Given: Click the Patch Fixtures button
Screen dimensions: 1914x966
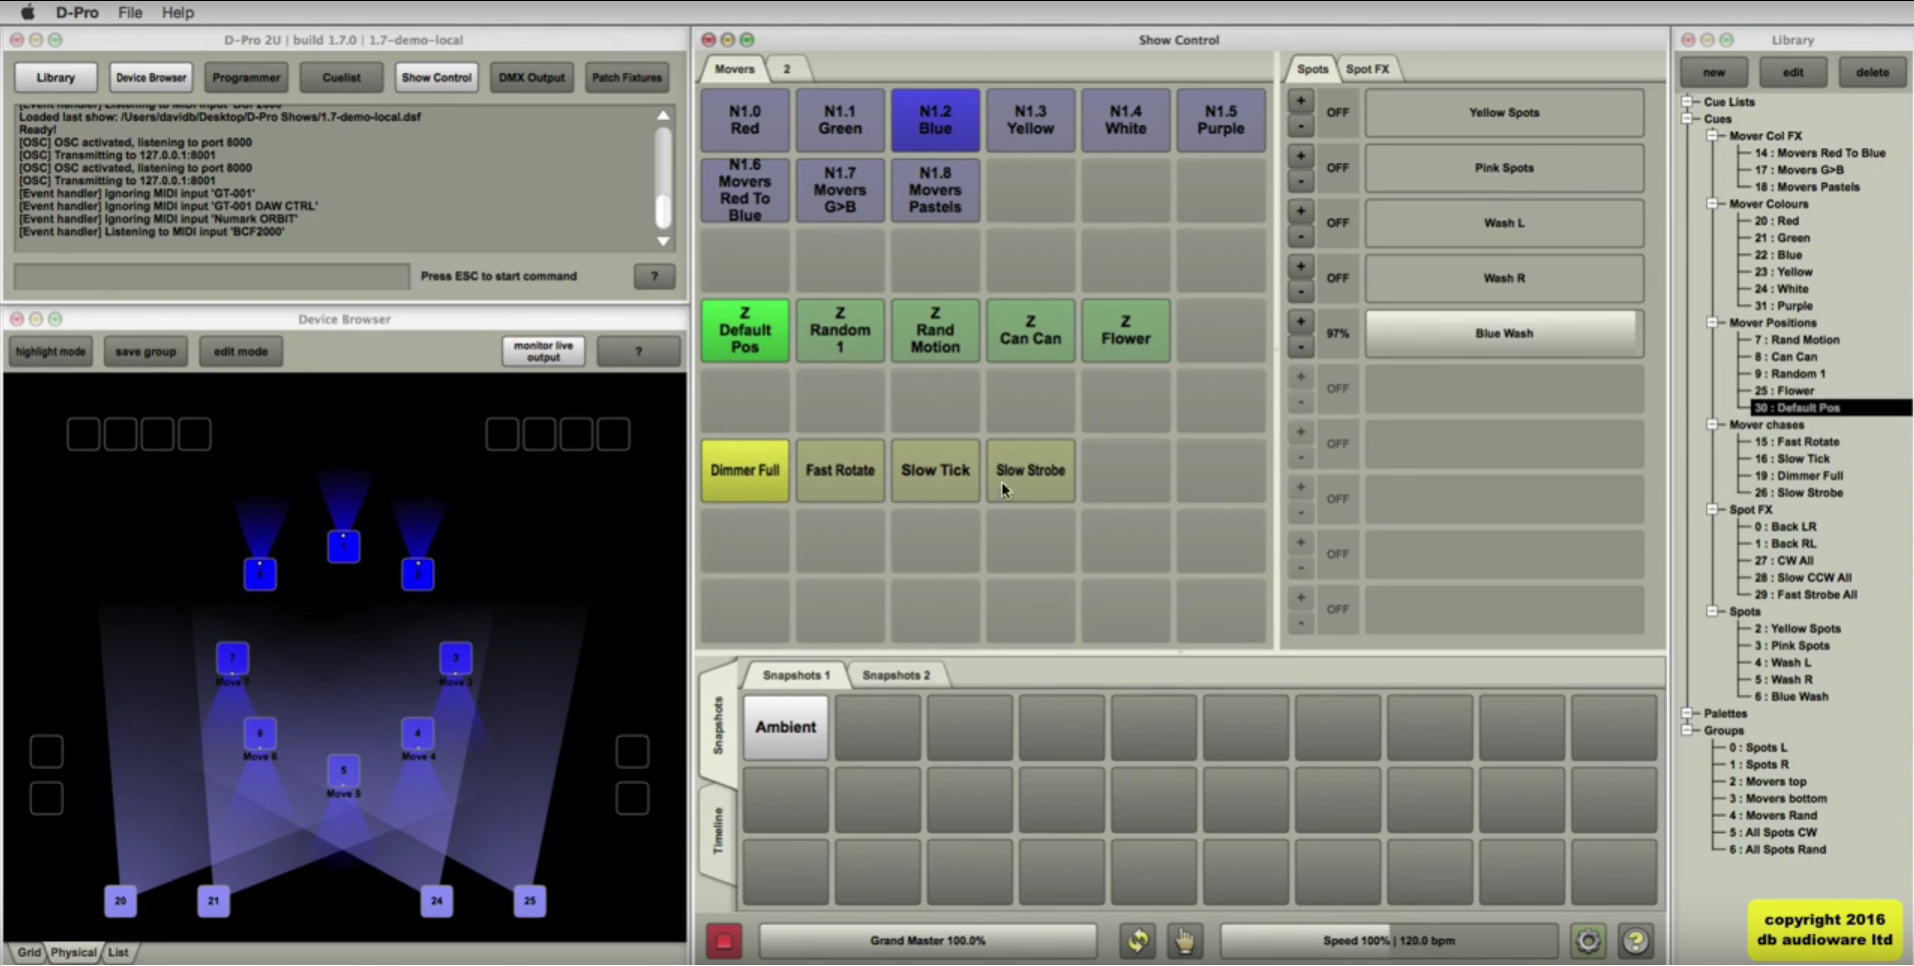Looking at the screenshot, I should click(626, 77).
